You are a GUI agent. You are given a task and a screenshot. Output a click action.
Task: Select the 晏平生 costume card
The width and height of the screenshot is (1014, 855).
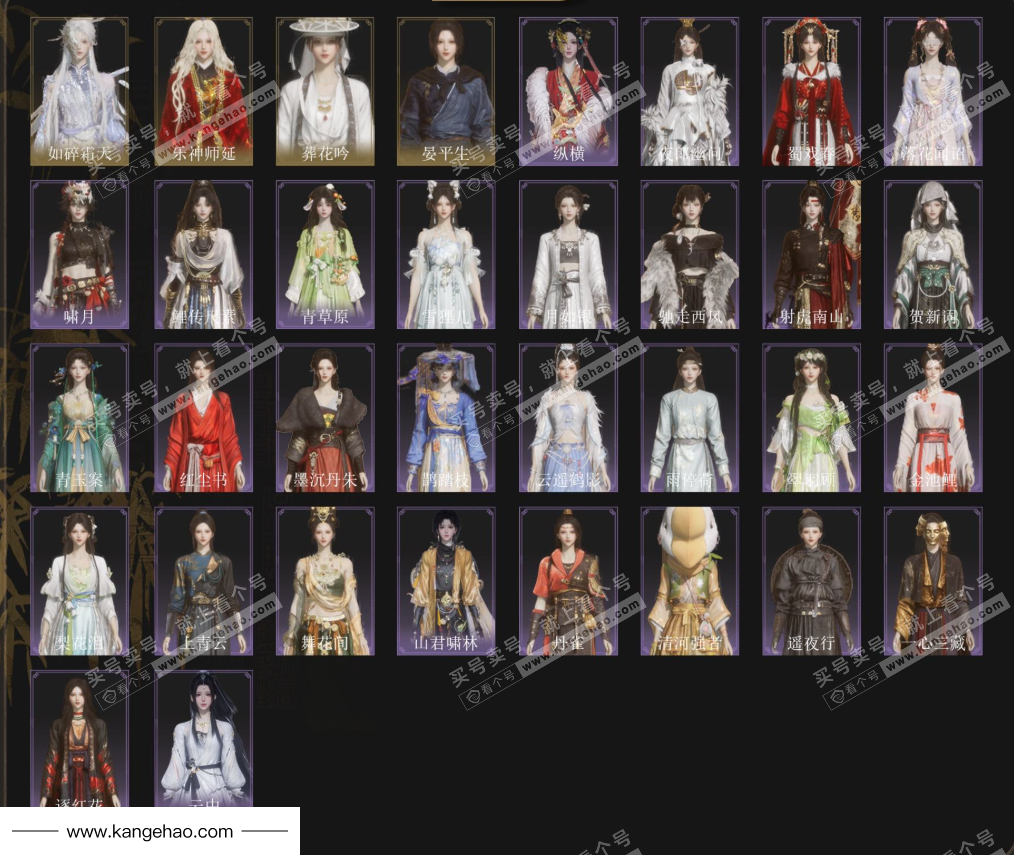coord(446,91)
